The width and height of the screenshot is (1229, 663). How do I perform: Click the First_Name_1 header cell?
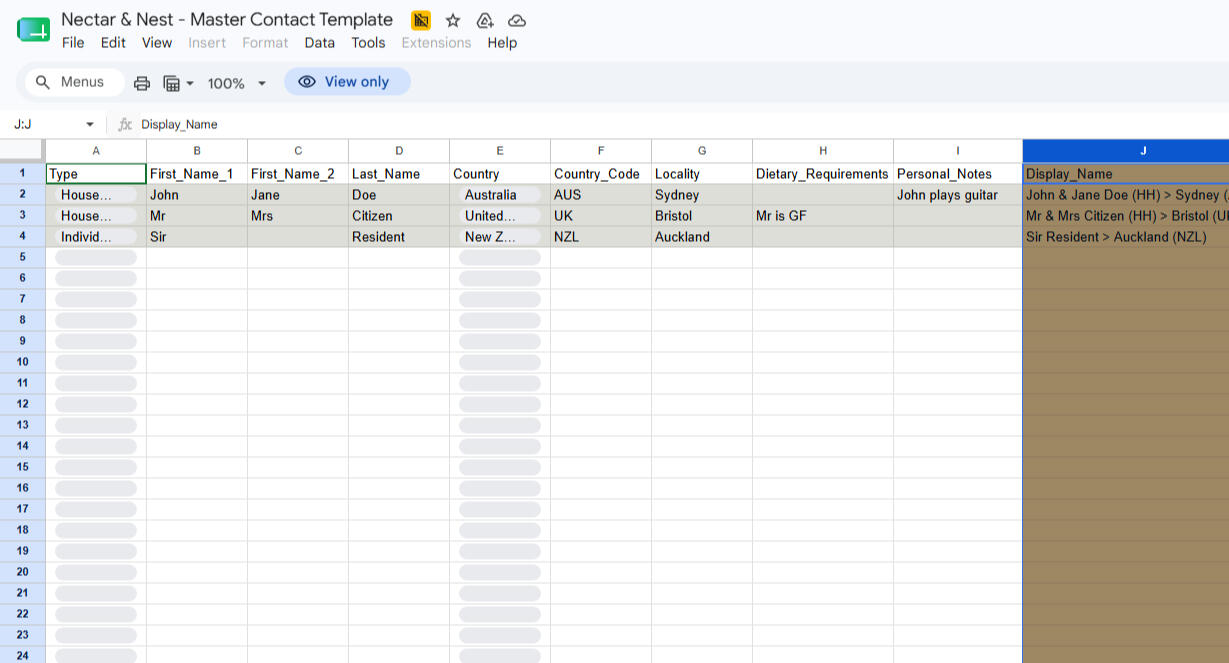pyautogui.click(x=197, y=174)
